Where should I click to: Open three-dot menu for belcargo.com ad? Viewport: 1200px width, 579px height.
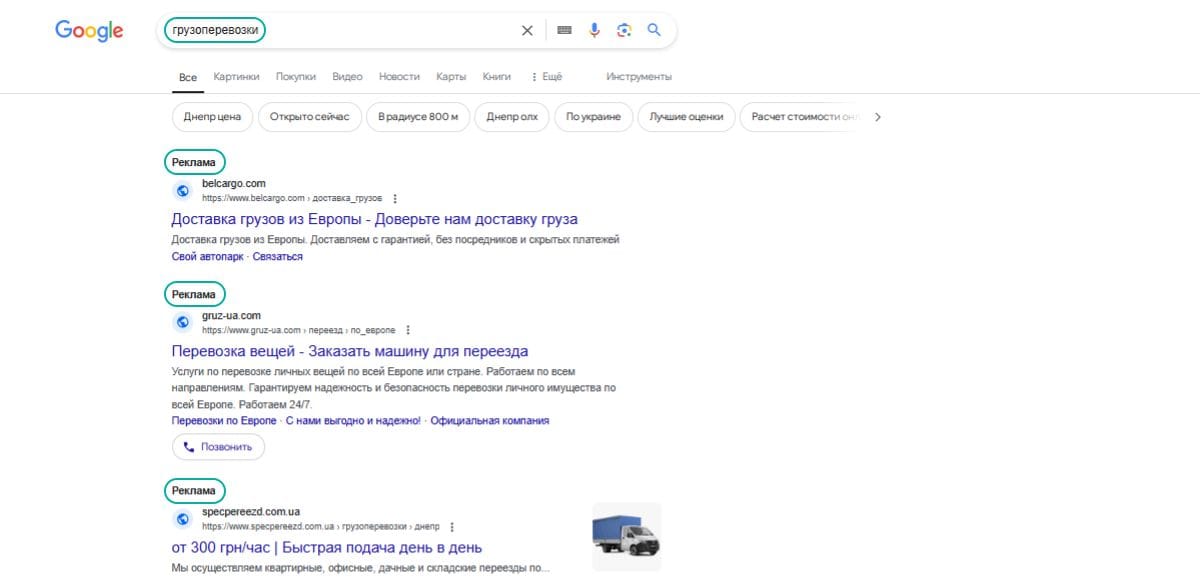tap(395, 199)
